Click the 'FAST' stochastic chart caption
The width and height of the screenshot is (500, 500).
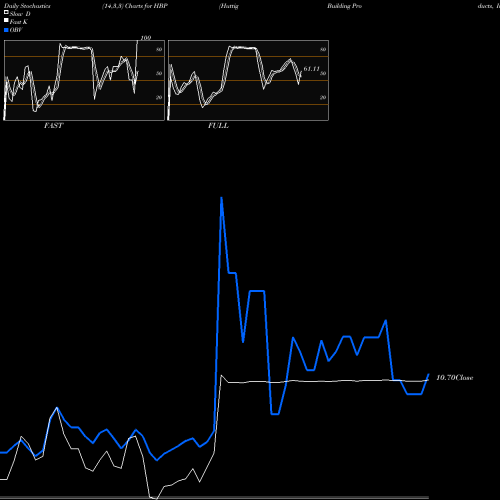(x=54, y=126)
